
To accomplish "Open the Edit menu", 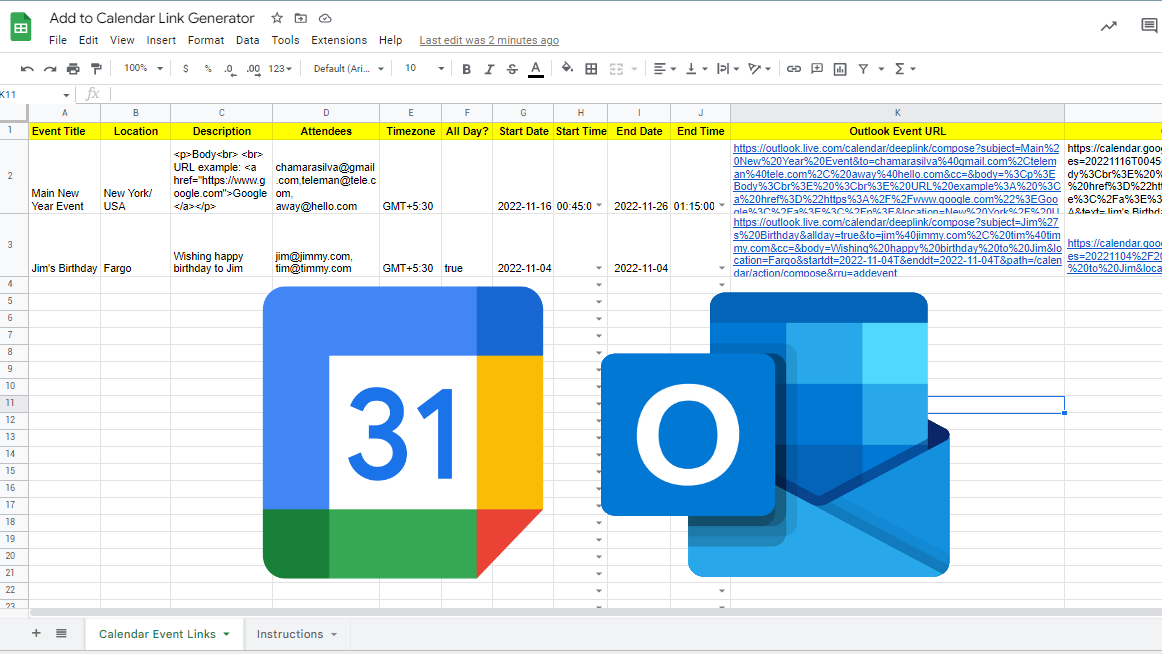I will coord(88,40).
